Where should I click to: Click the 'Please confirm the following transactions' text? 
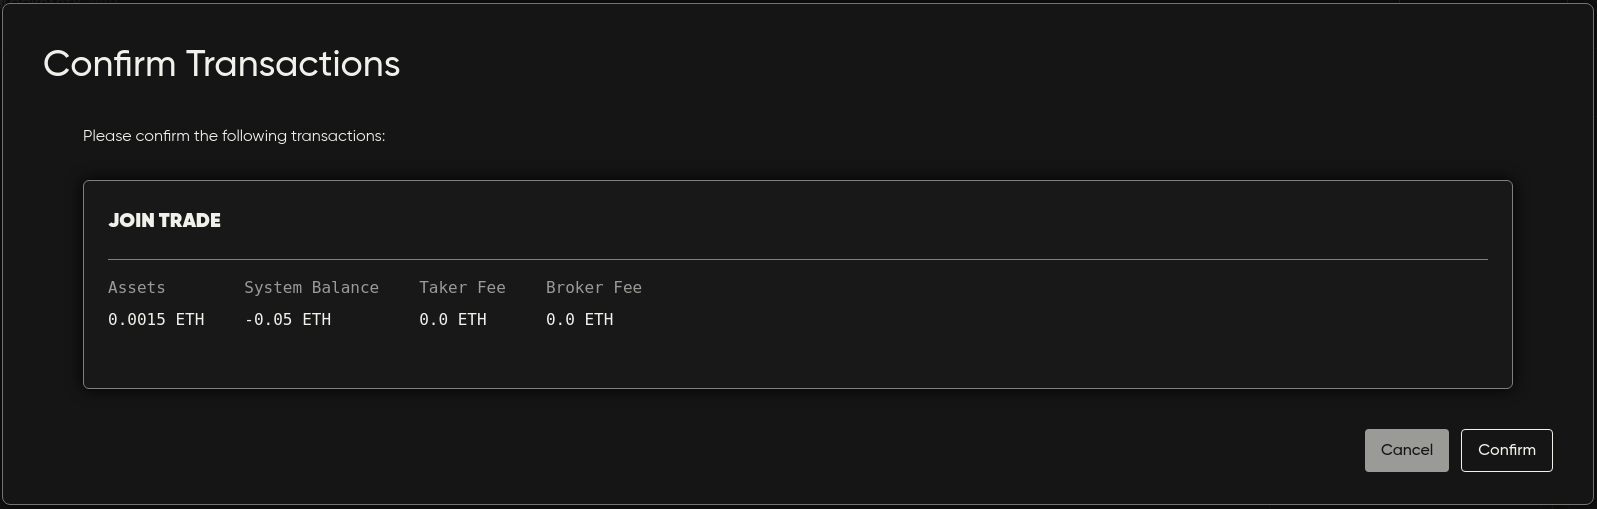click(x=234, y=136)
